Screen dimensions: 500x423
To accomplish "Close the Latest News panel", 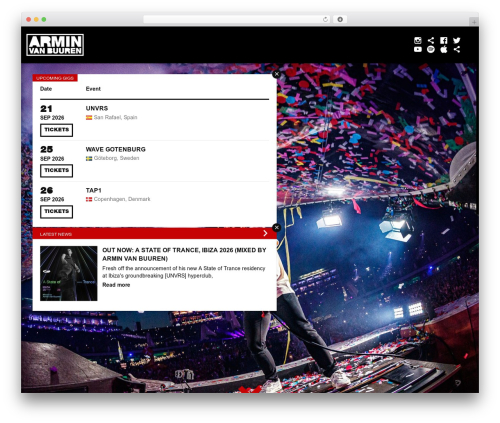I will (x=276, y=227).
